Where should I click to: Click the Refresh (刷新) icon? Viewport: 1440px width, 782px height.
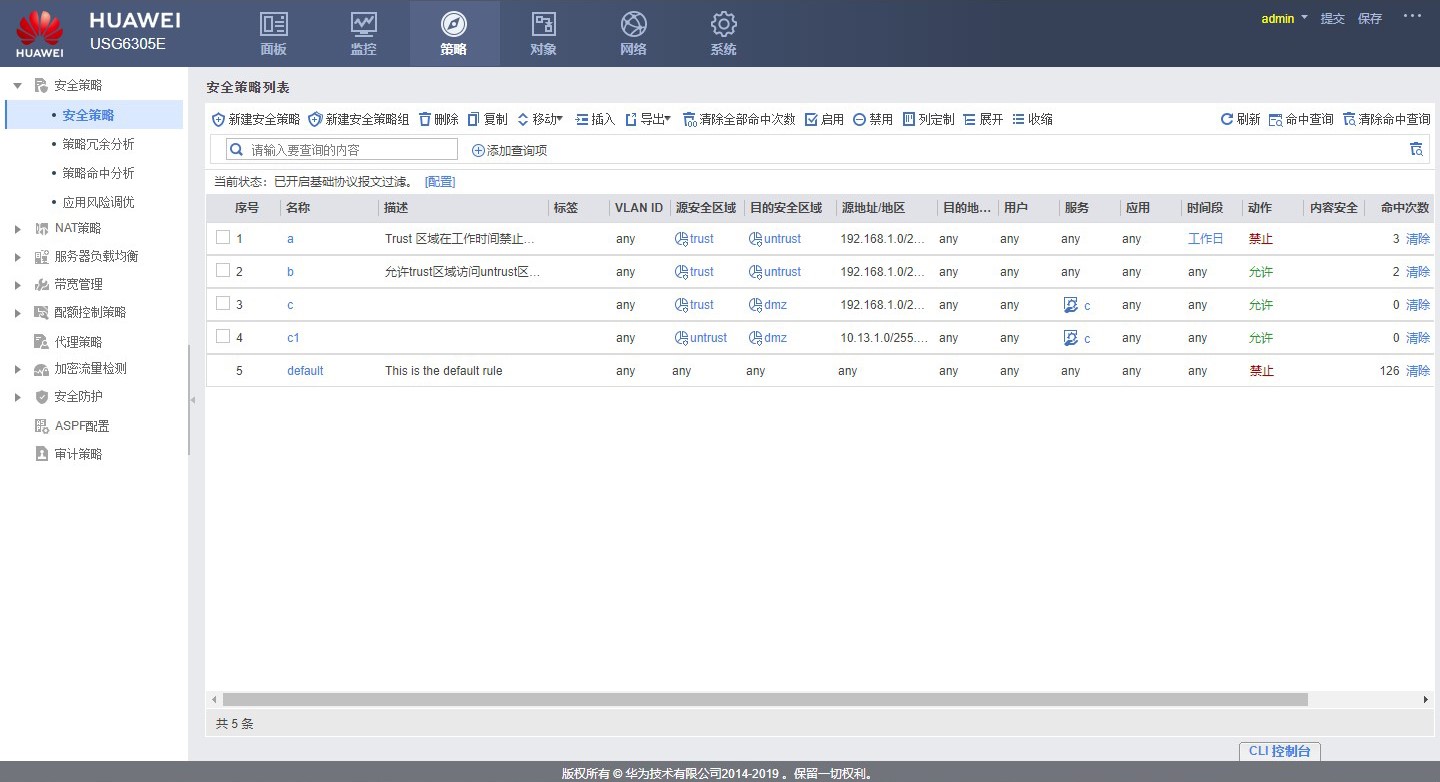(1227, 119)
